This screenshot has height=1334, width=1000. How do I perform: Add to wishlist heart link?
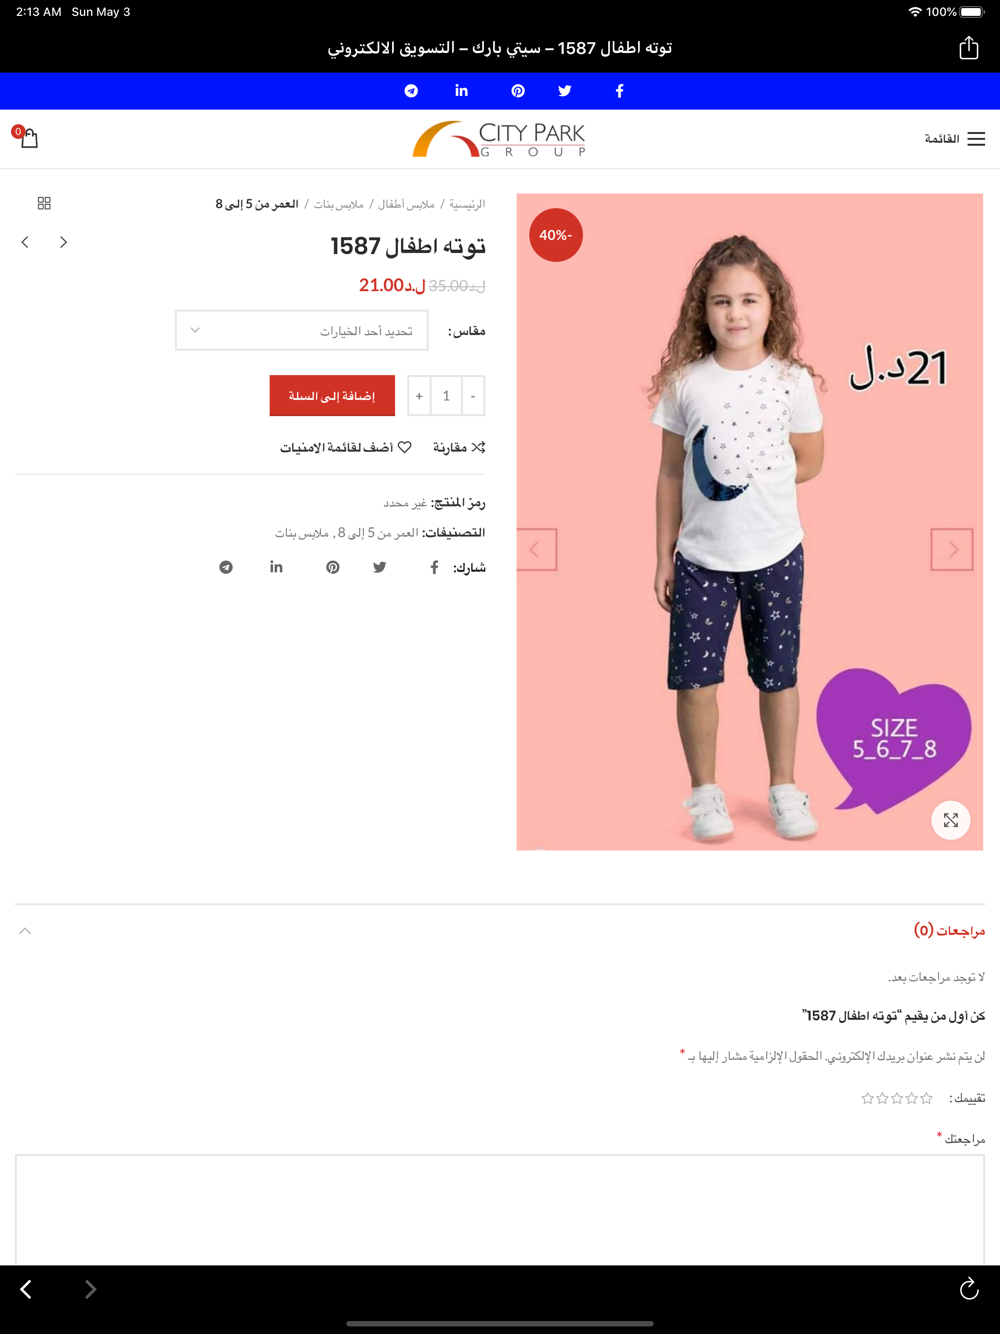pyautogui.click(x=346, y=447)
